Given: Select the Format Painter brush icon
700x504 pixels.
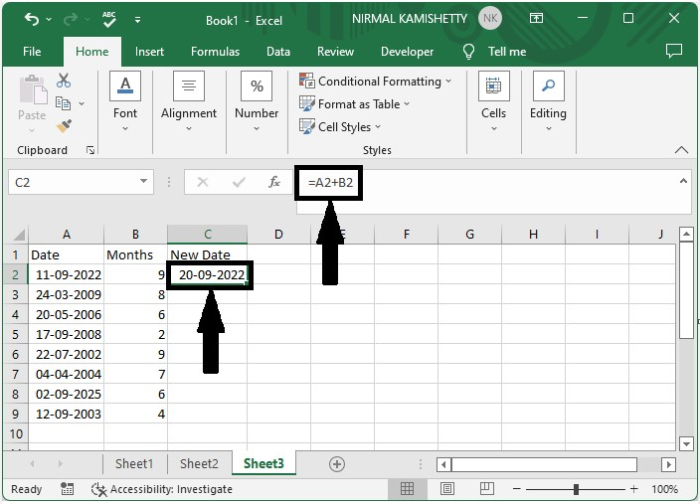Looking at the screenshot, I should [x=63, y=126].
